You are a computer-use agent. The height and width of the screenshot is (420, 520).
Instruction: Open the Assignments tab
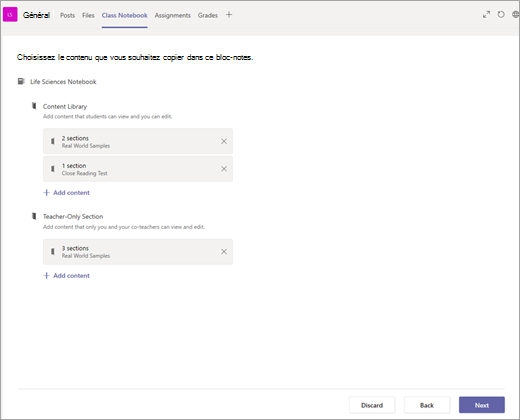point(173,15)
